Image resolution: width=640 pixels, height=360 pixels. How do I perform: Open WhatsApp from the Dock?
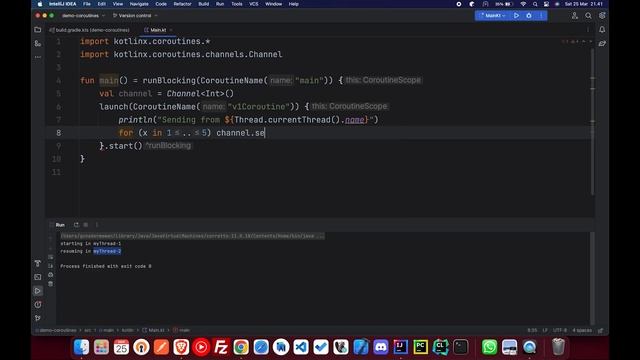click(x=489, y=347)
